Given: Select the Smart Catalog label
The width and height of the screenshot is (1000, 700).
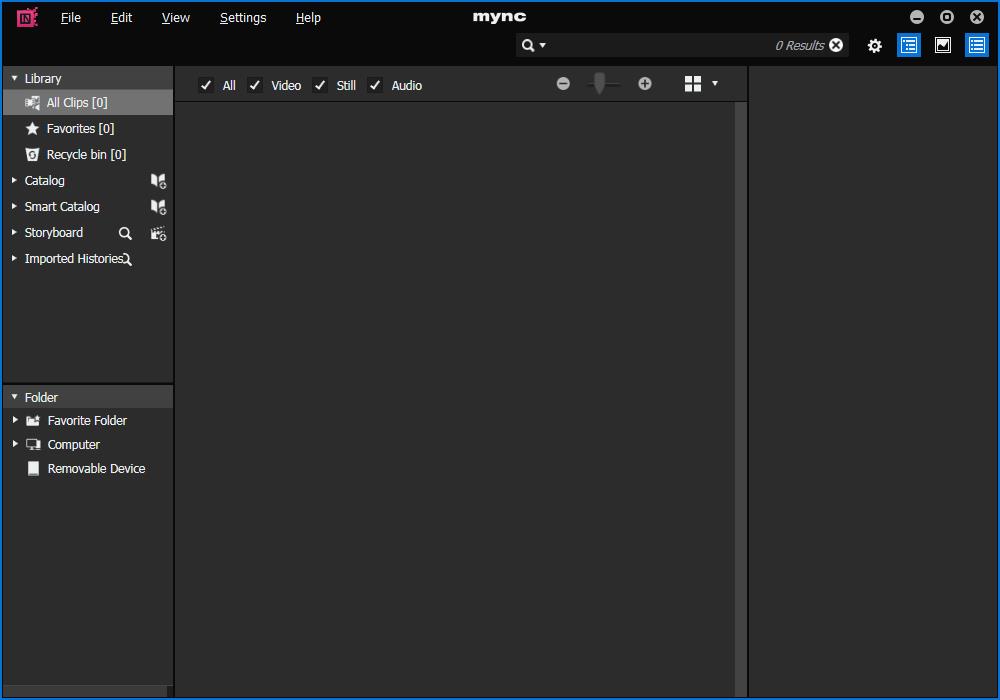Looking at the screenshot, I should pos(62,207).
